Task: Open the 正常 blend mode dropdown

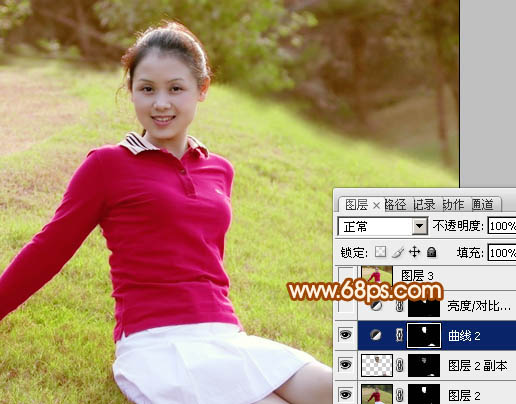Action: 382,227
